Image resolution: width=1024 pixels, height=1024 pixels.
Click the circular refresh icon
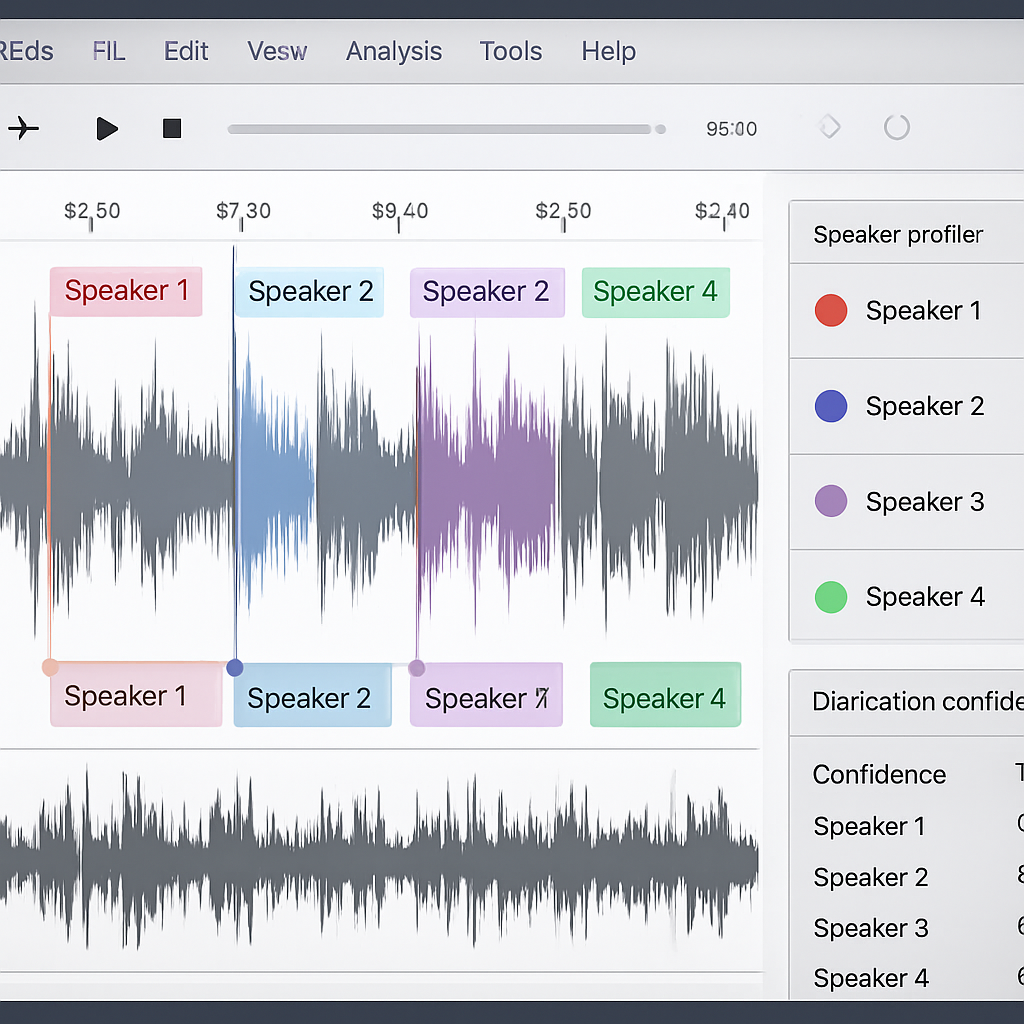click(897, 127)
